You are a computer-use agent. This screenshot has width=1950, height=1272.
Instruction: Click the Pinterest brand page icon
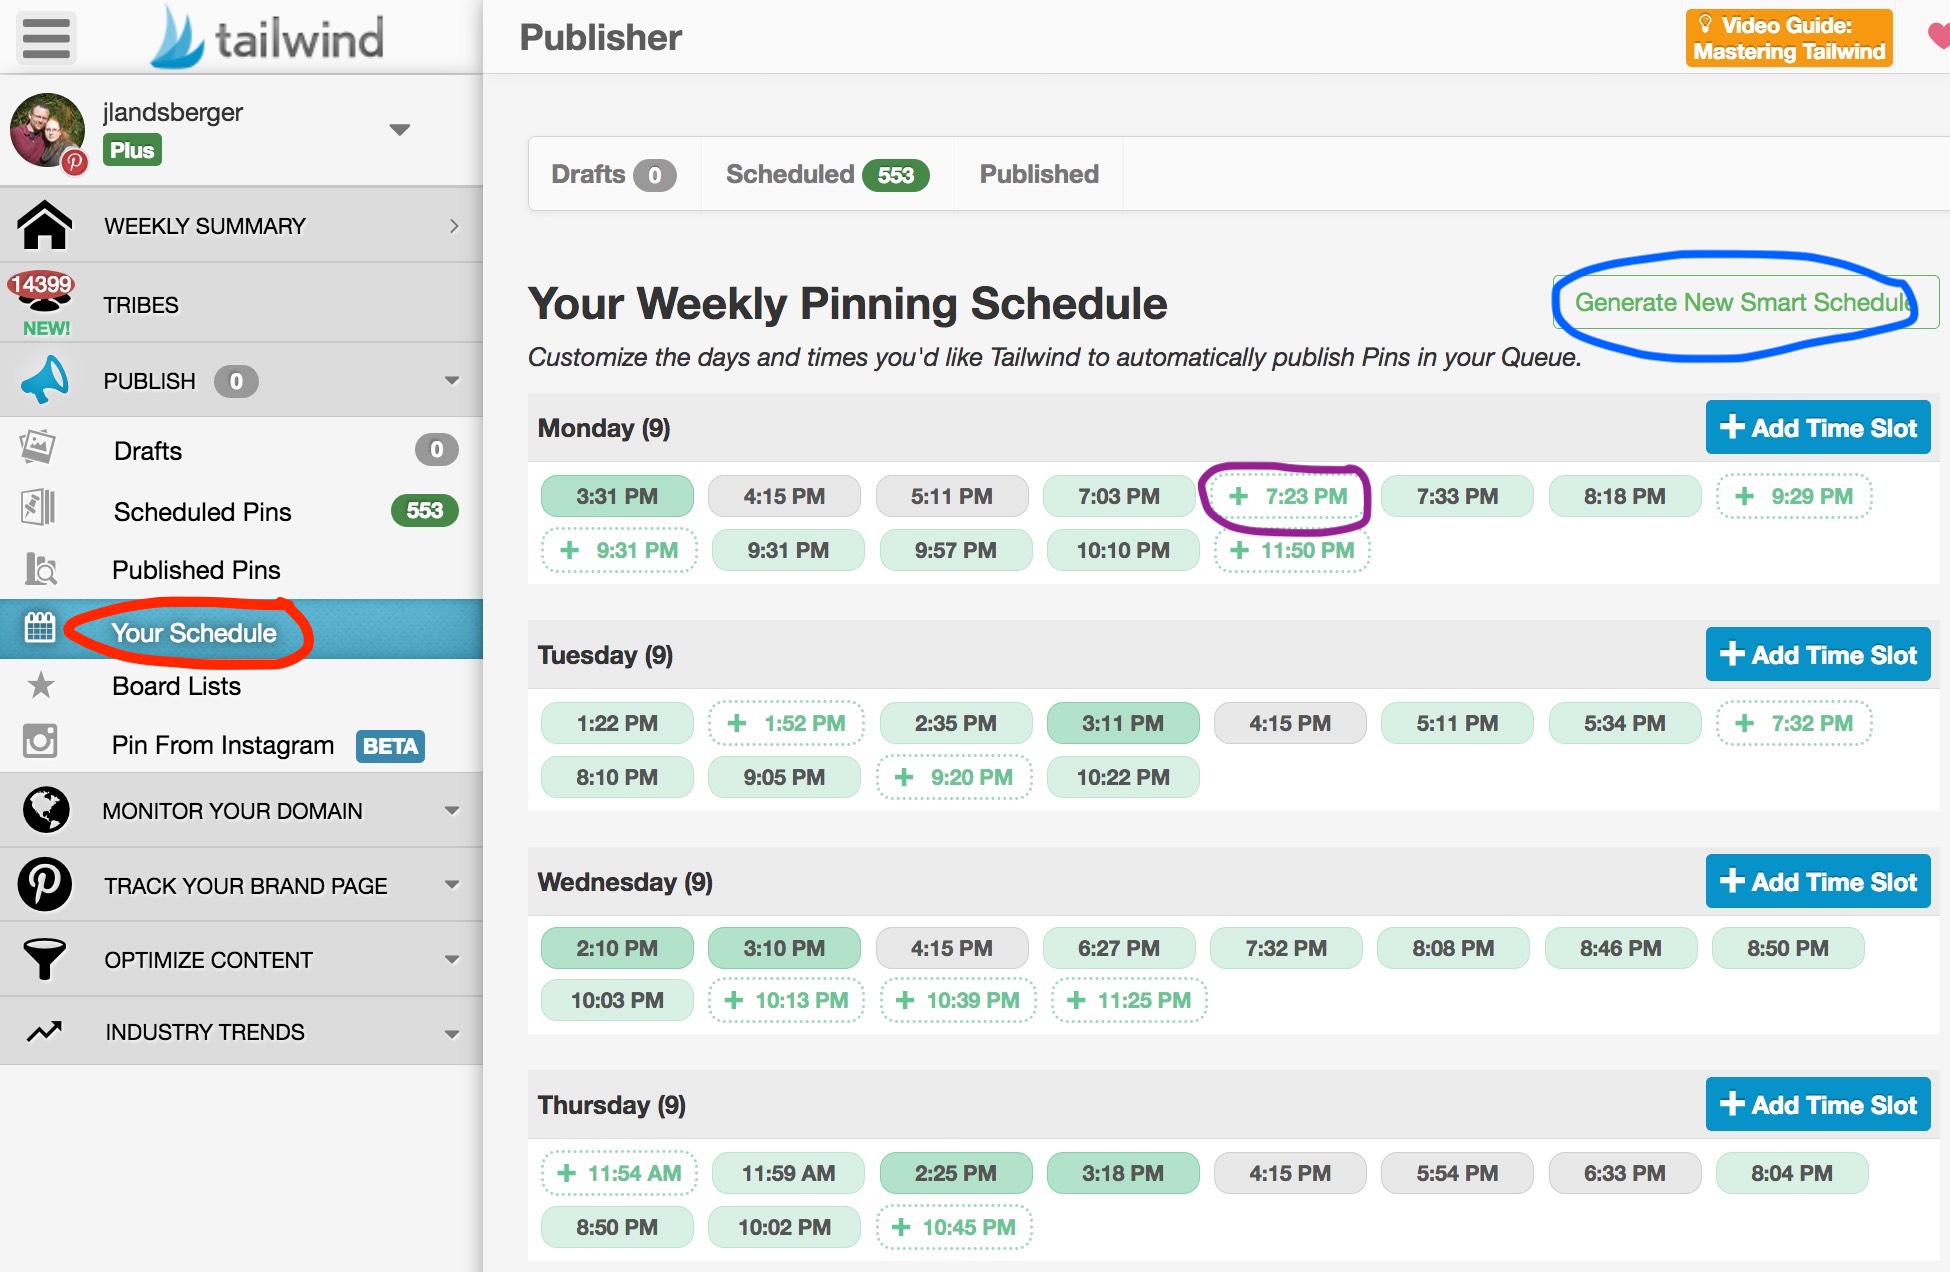coord(45,884)
